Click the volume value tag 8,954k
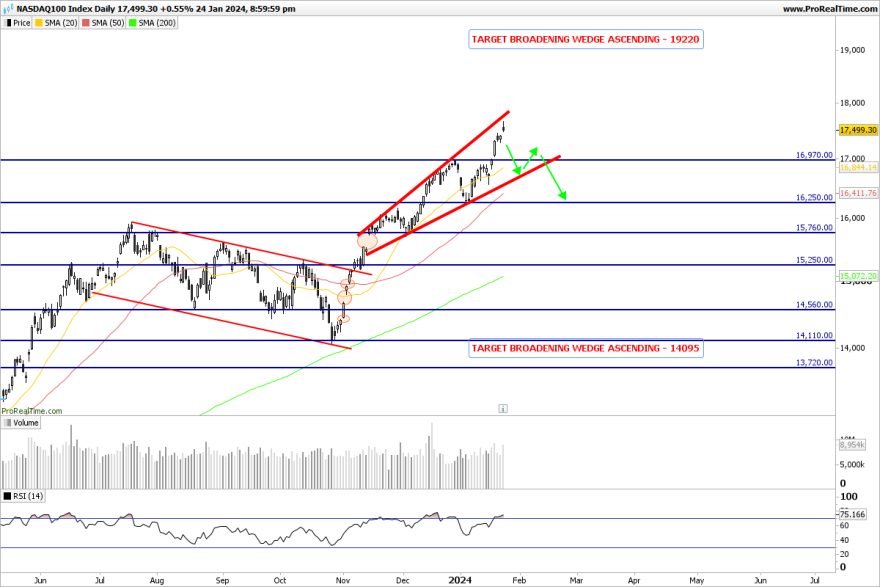 coord(852,444)
